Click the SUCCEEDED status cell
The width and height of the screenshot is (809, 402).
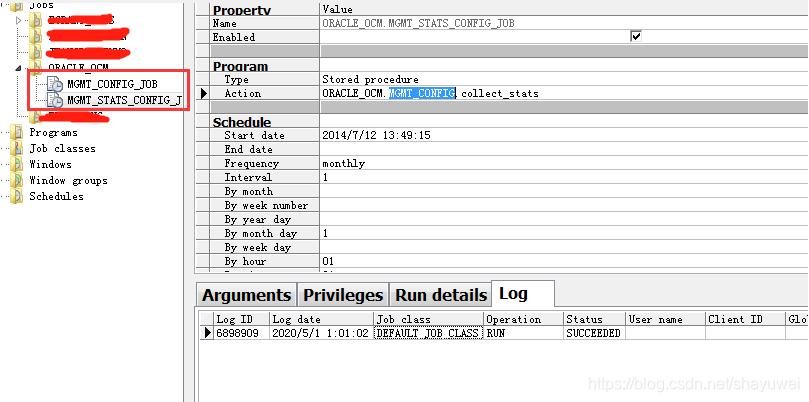coord(593,333)
